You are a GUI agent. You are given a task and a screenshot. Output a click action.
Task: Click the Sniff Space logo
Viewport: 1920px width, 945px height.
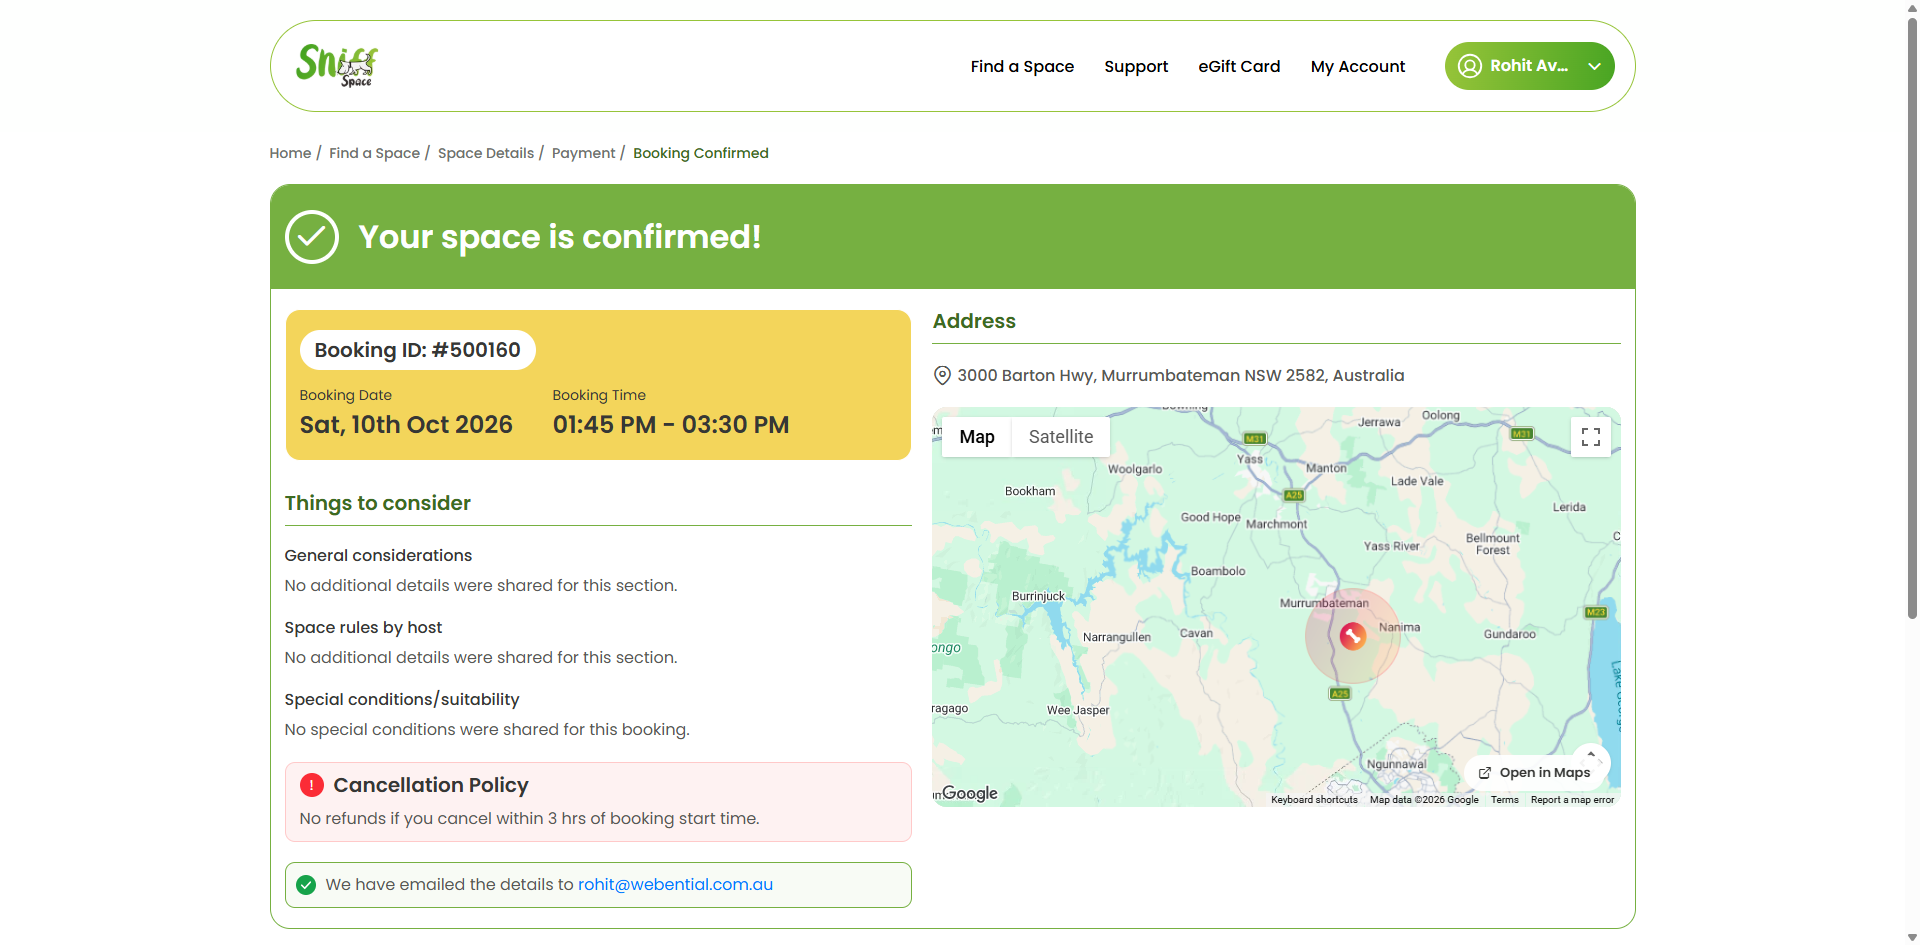337,66
